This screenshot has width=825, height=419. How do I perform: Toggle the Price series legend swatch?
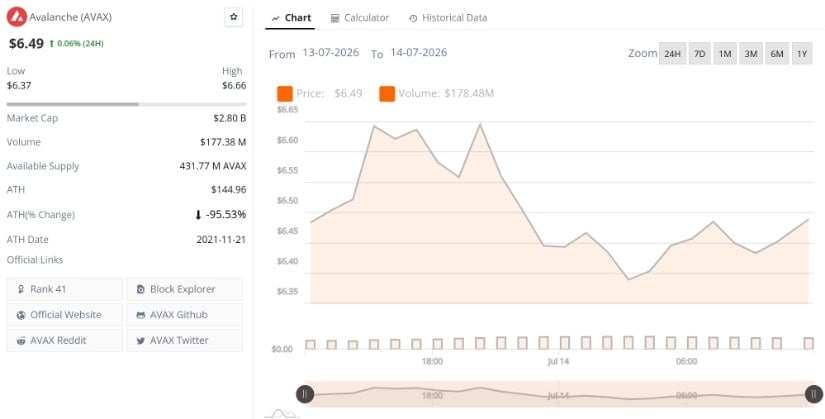(285, 94)
